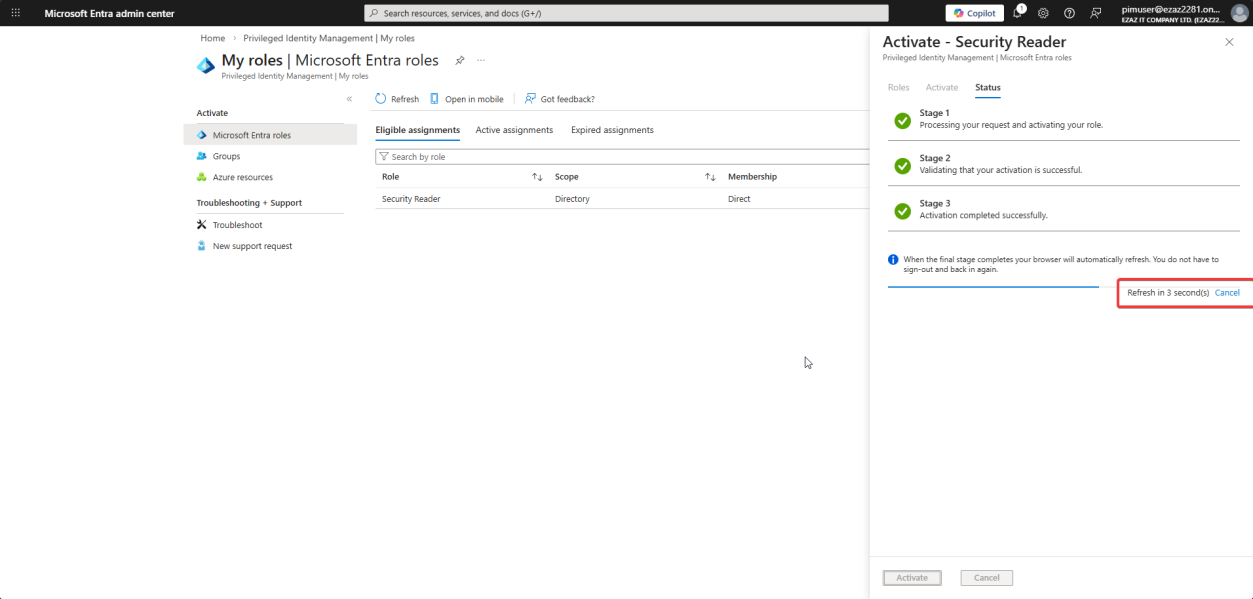Open the feedback icon in top bar
This screenshot has width=1253, height=599.
tap(1096, 13)
